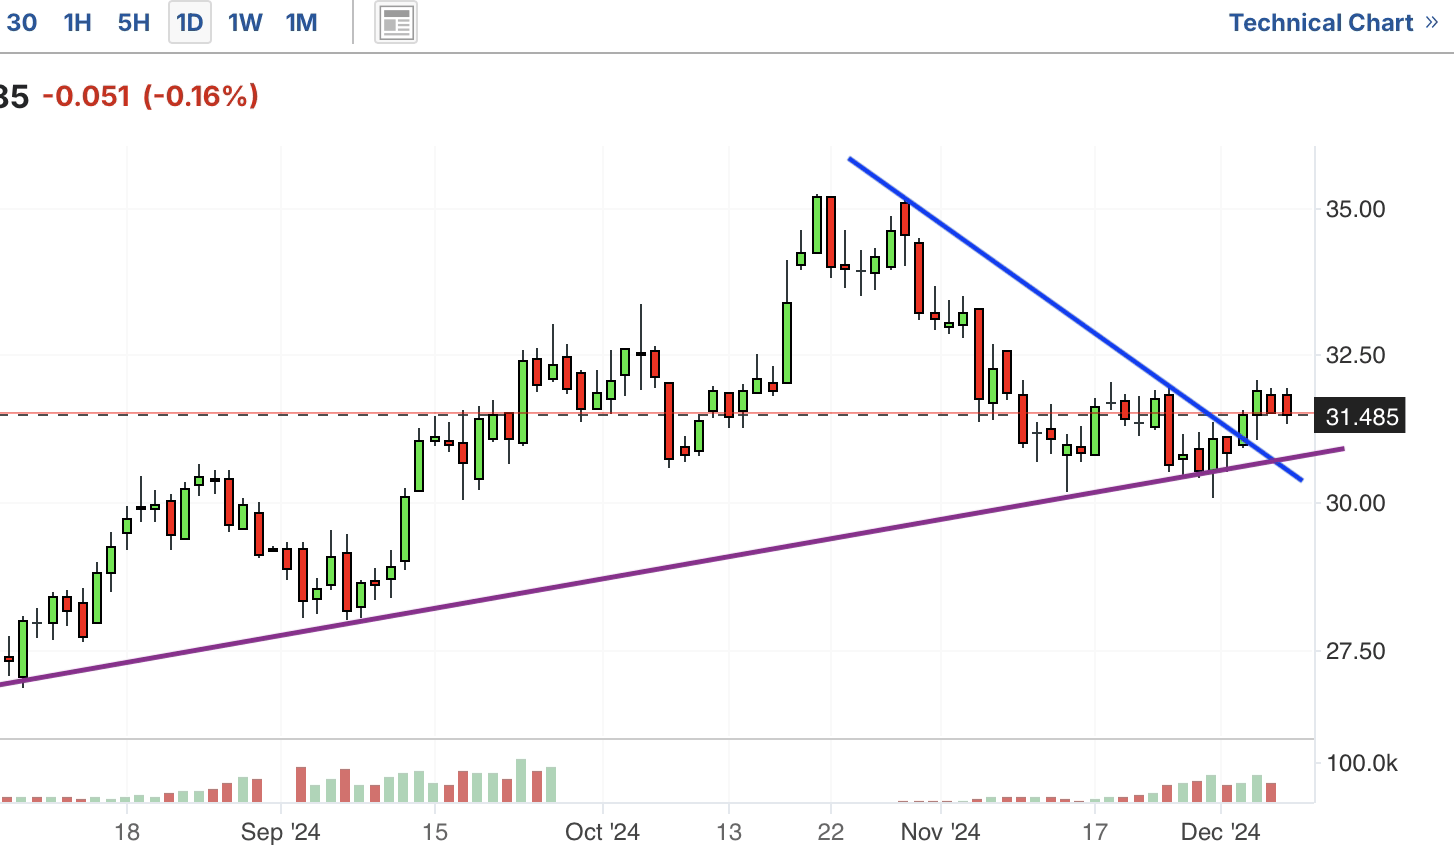Click the 15 date axis label

434,832
